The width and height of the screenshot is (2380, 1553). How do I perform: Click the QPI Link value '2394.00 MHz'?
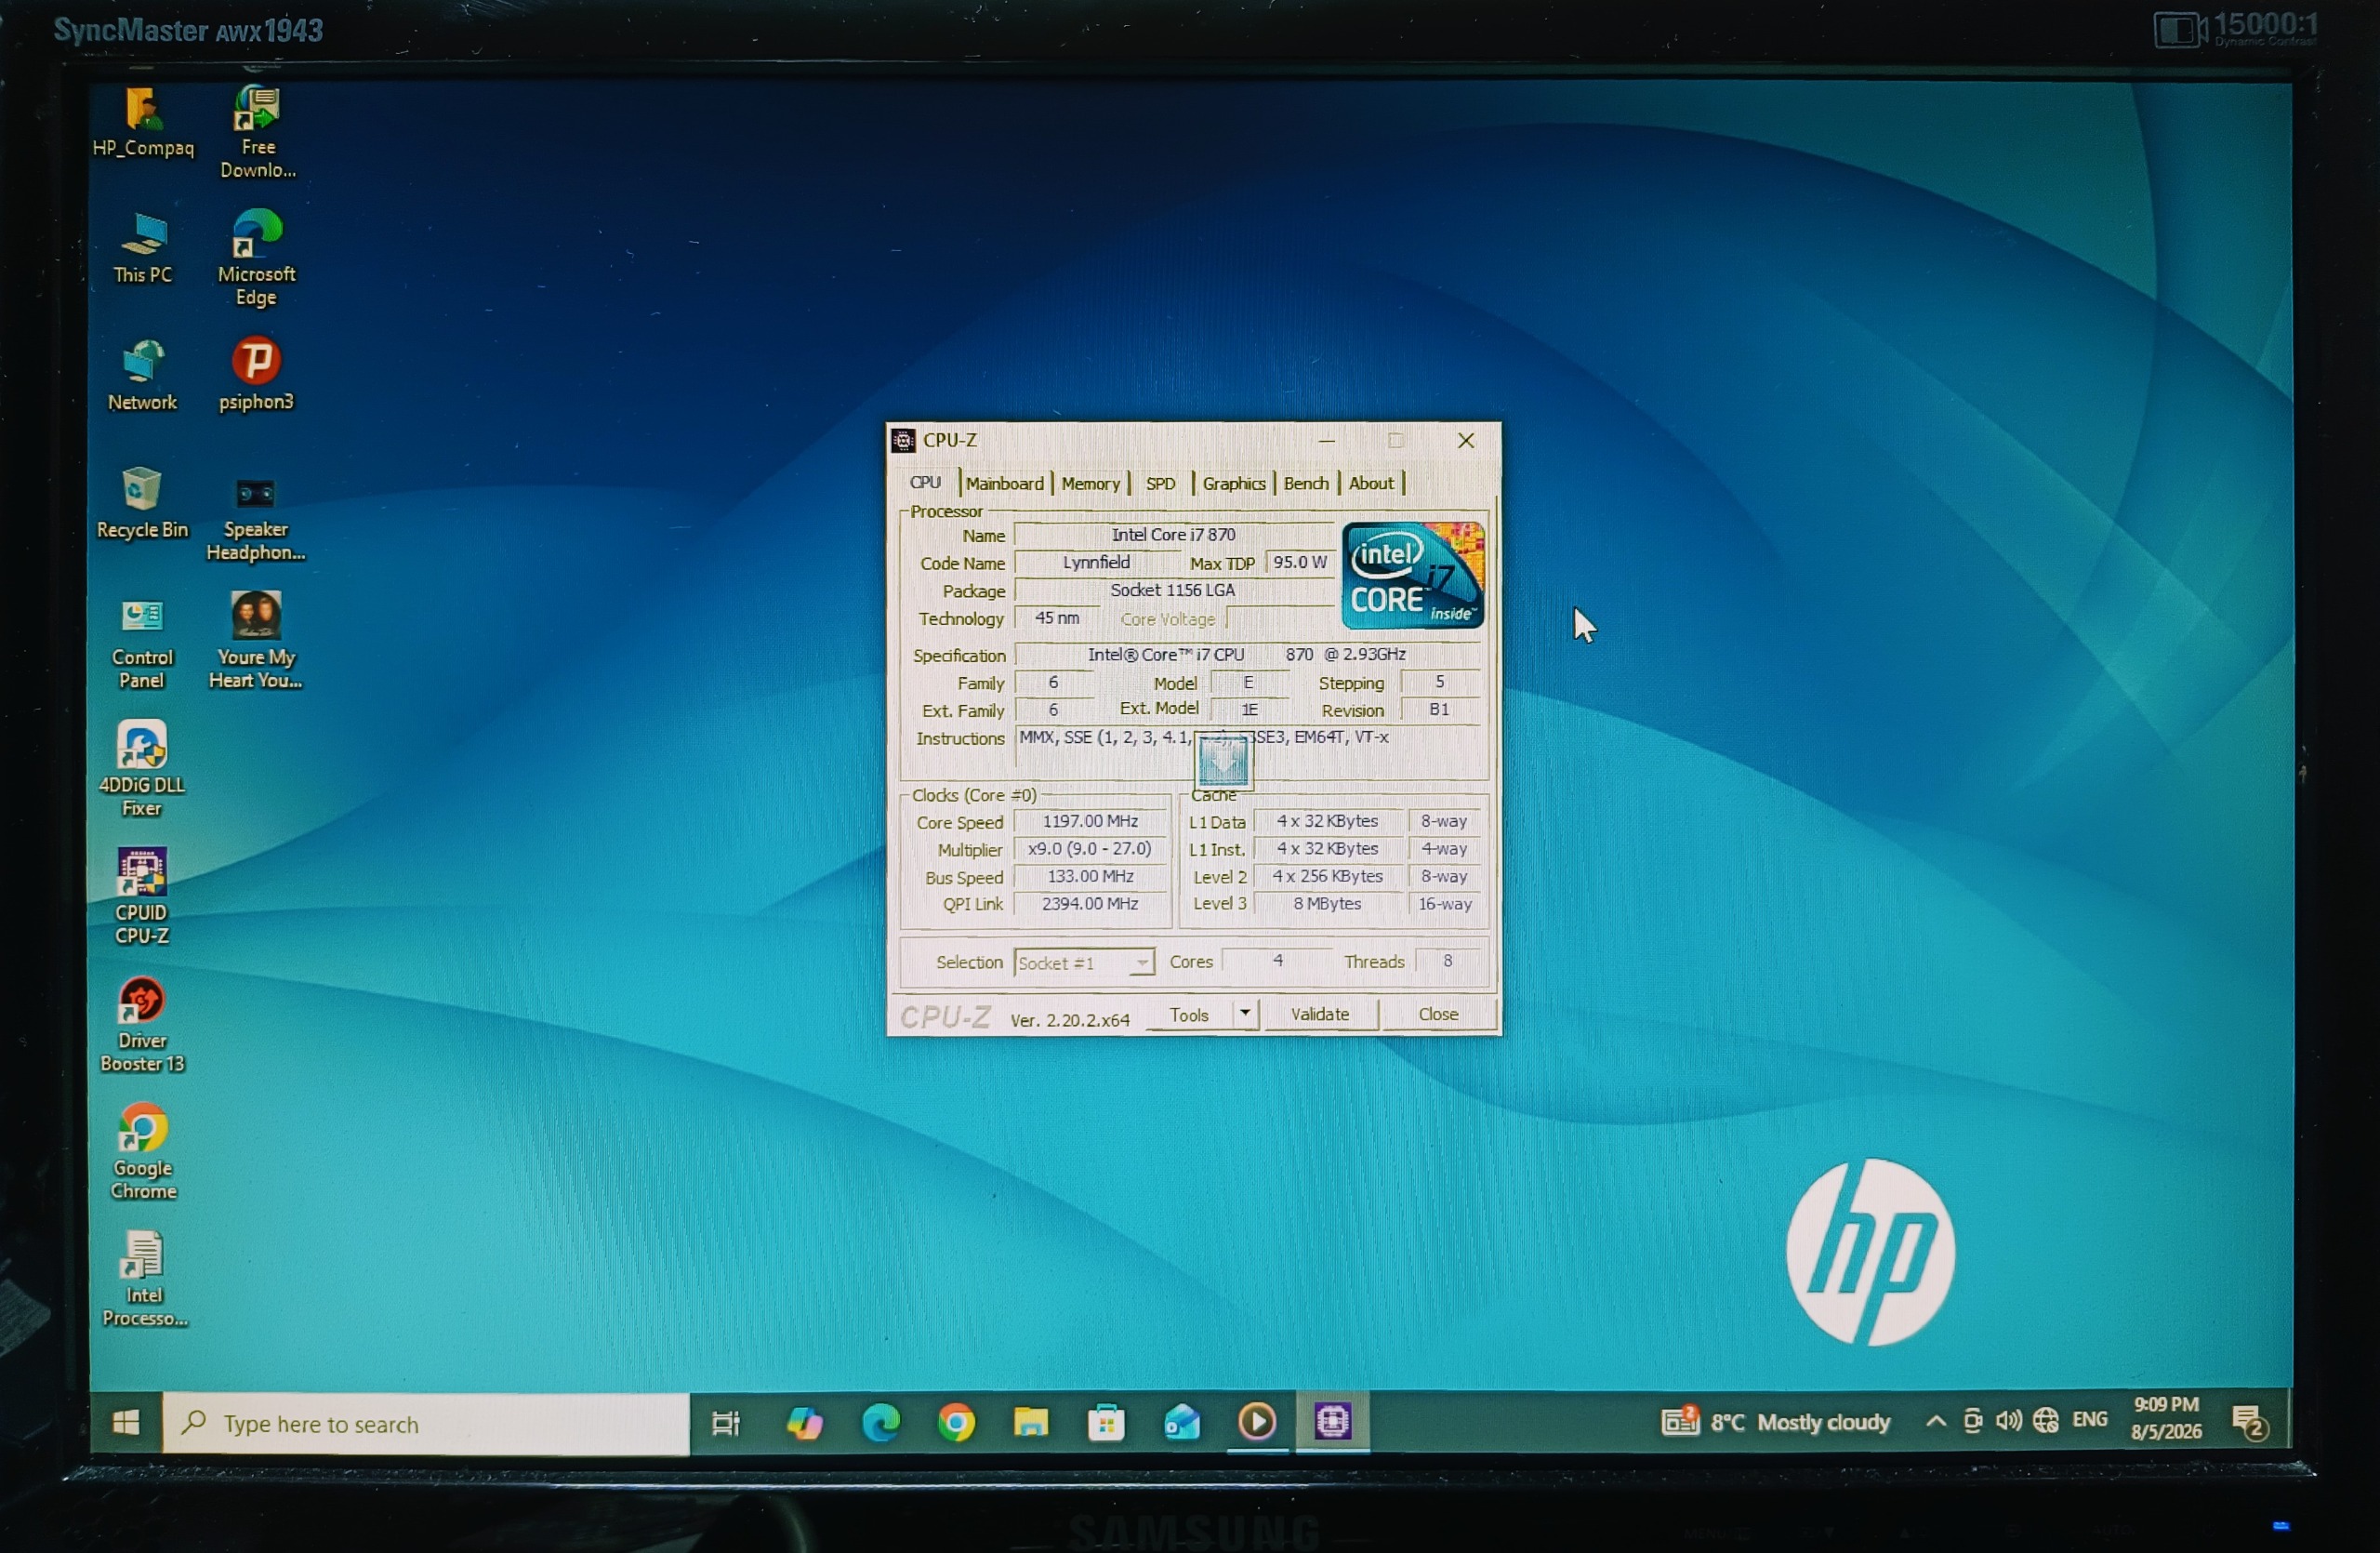1090,903
